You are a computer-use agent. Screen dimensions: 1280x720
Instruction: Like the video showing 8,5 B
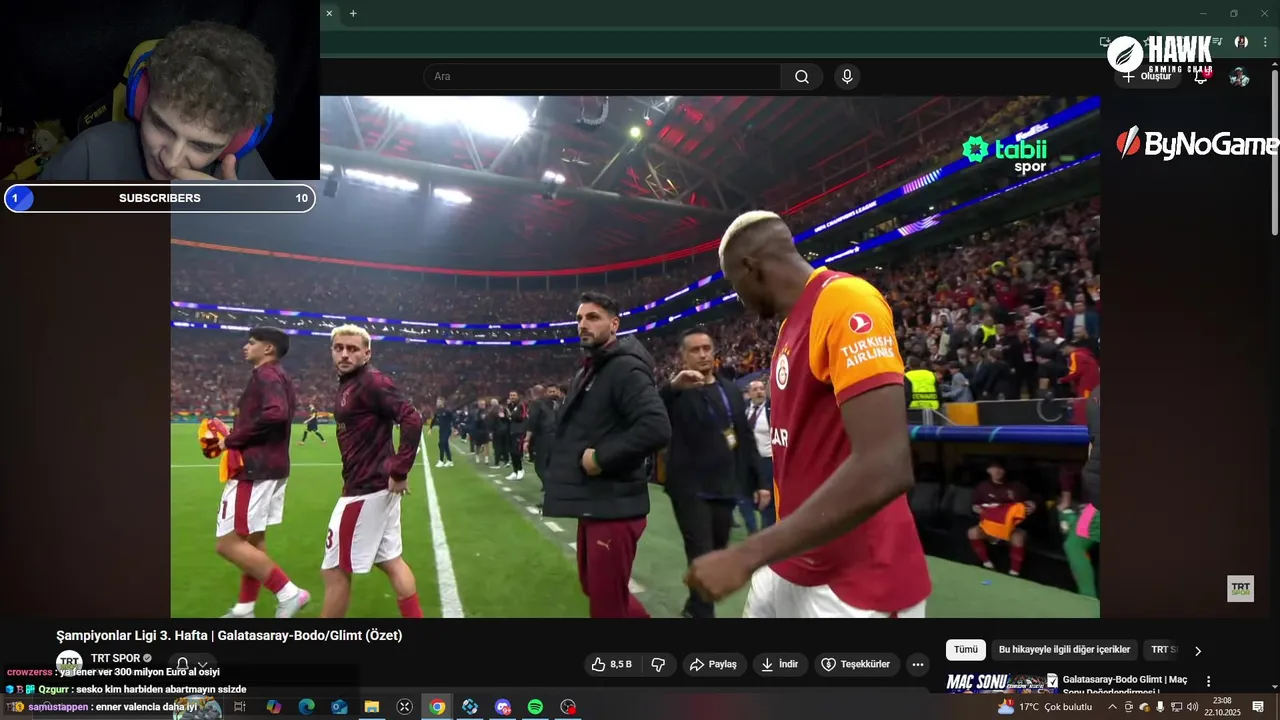pyautogui.click(x=611, y=664)
